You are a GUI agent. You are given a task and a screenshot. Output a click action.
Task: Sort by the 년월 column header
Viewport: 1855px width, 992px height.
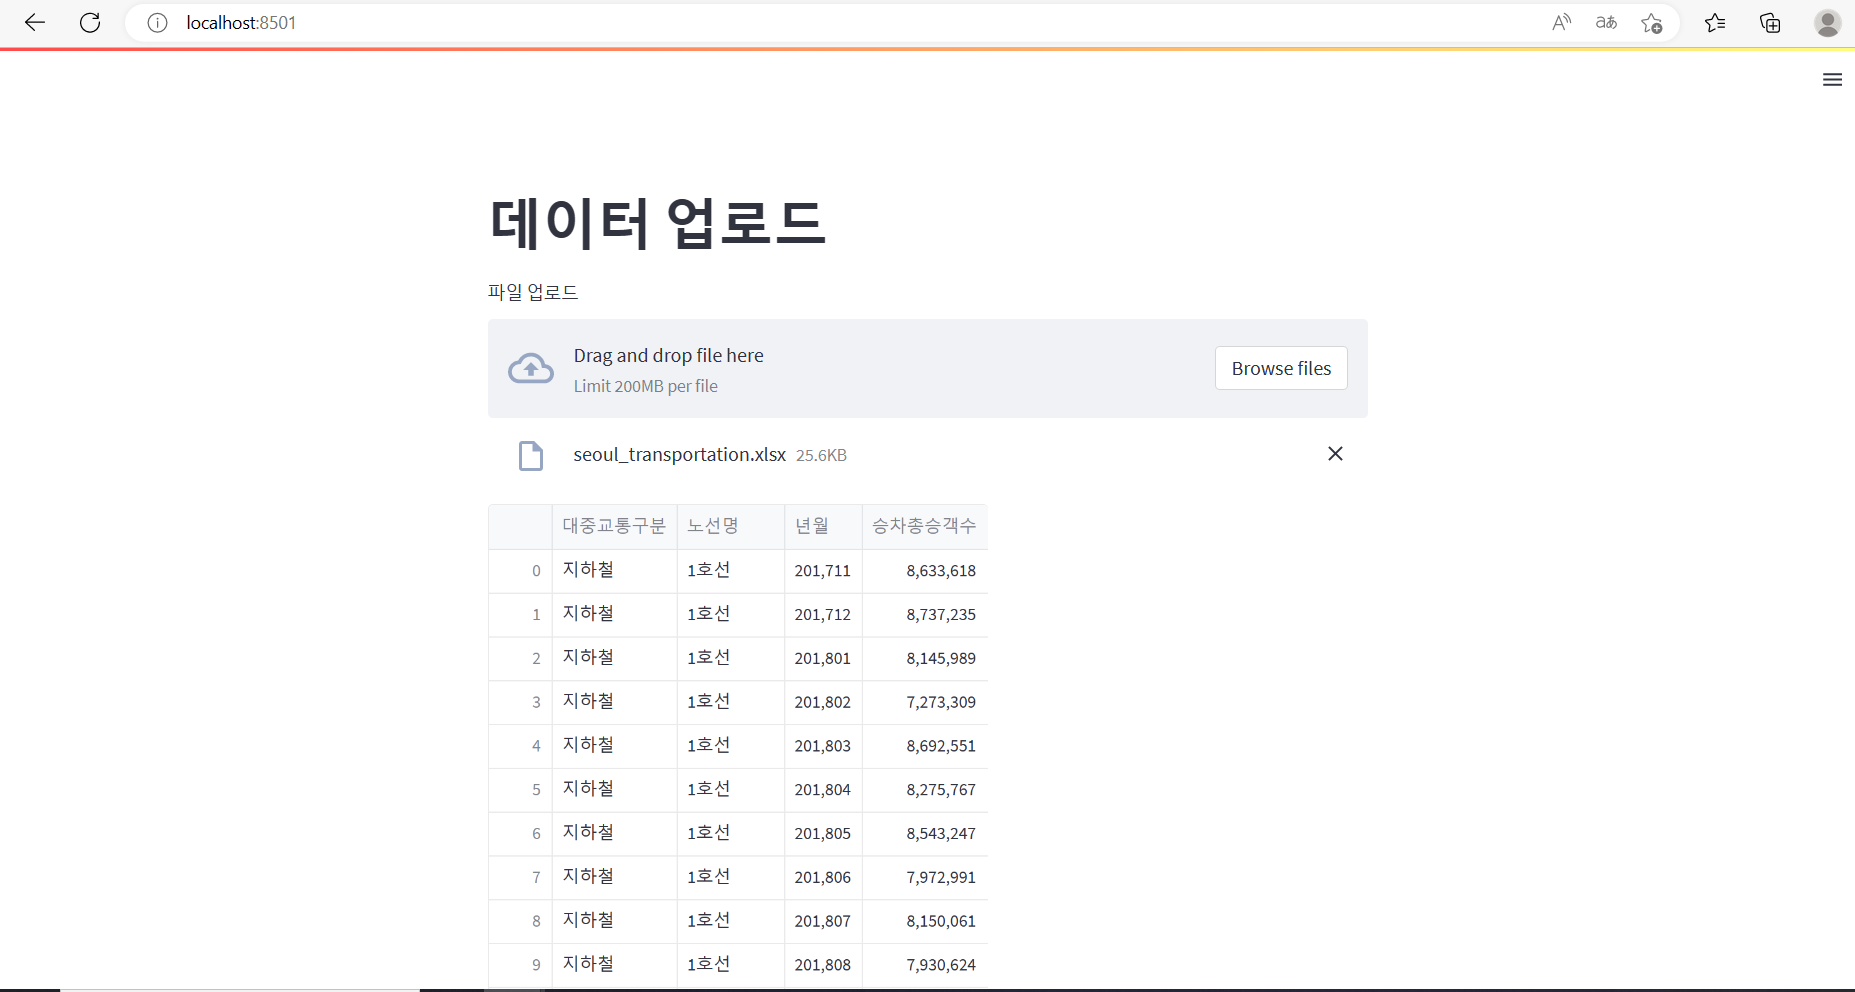(x=824, y=526)
